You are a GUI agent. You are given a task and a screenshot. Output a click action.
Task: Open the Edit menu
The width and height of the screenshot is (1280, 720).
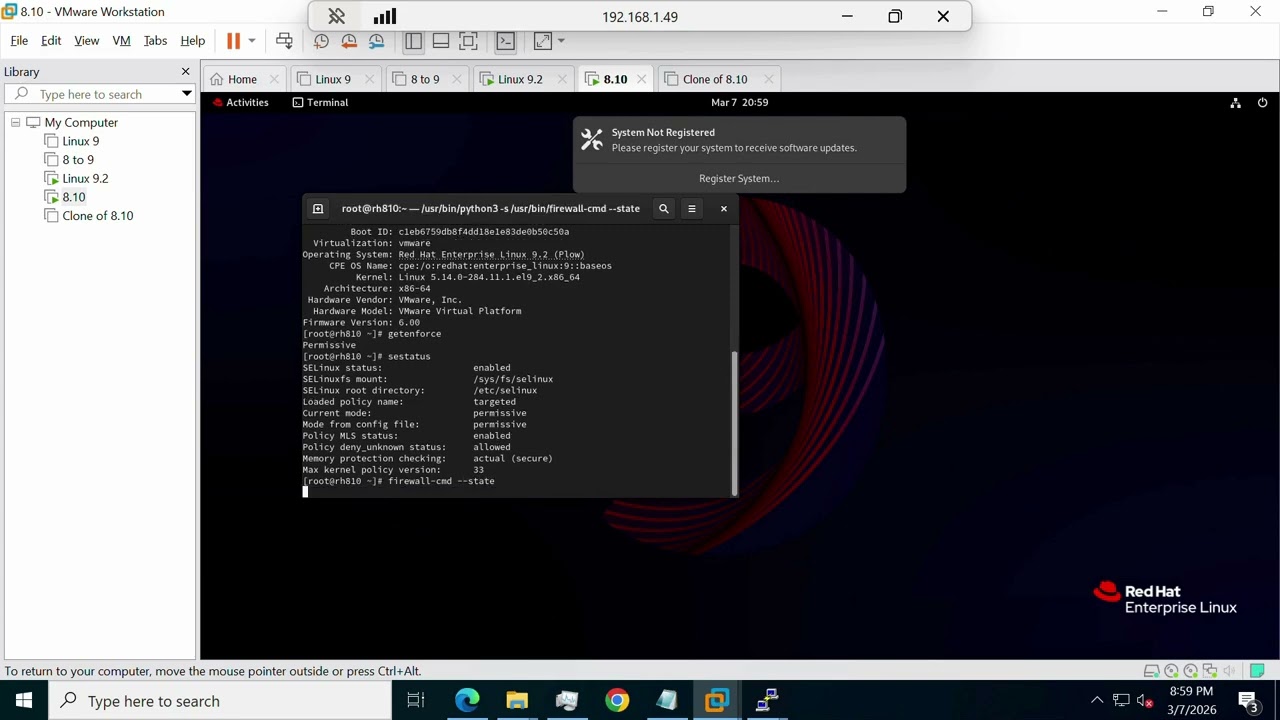[x=51, y=41]
